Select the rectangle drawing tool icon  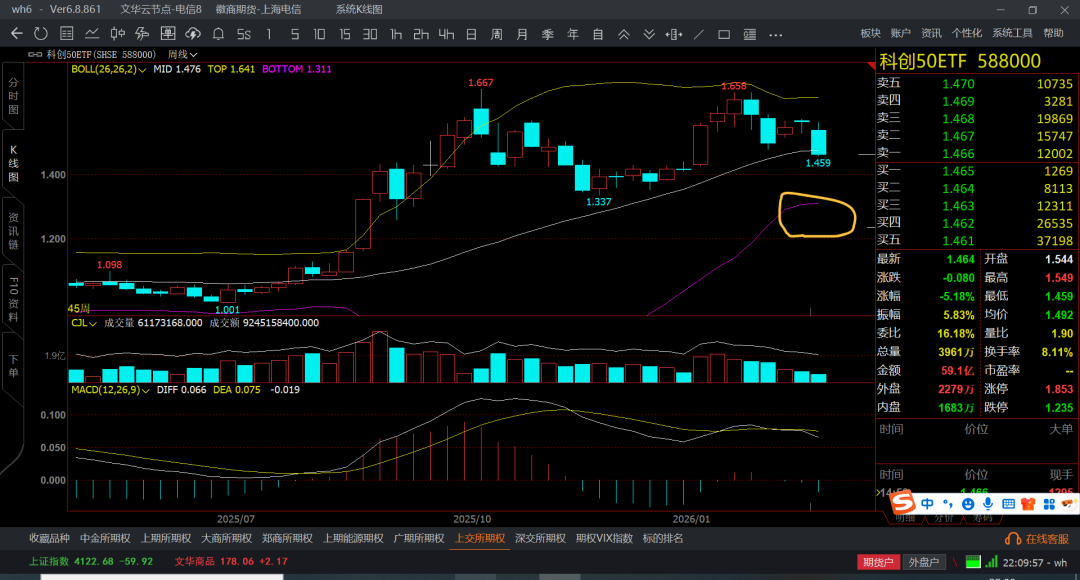coord(724,33)
